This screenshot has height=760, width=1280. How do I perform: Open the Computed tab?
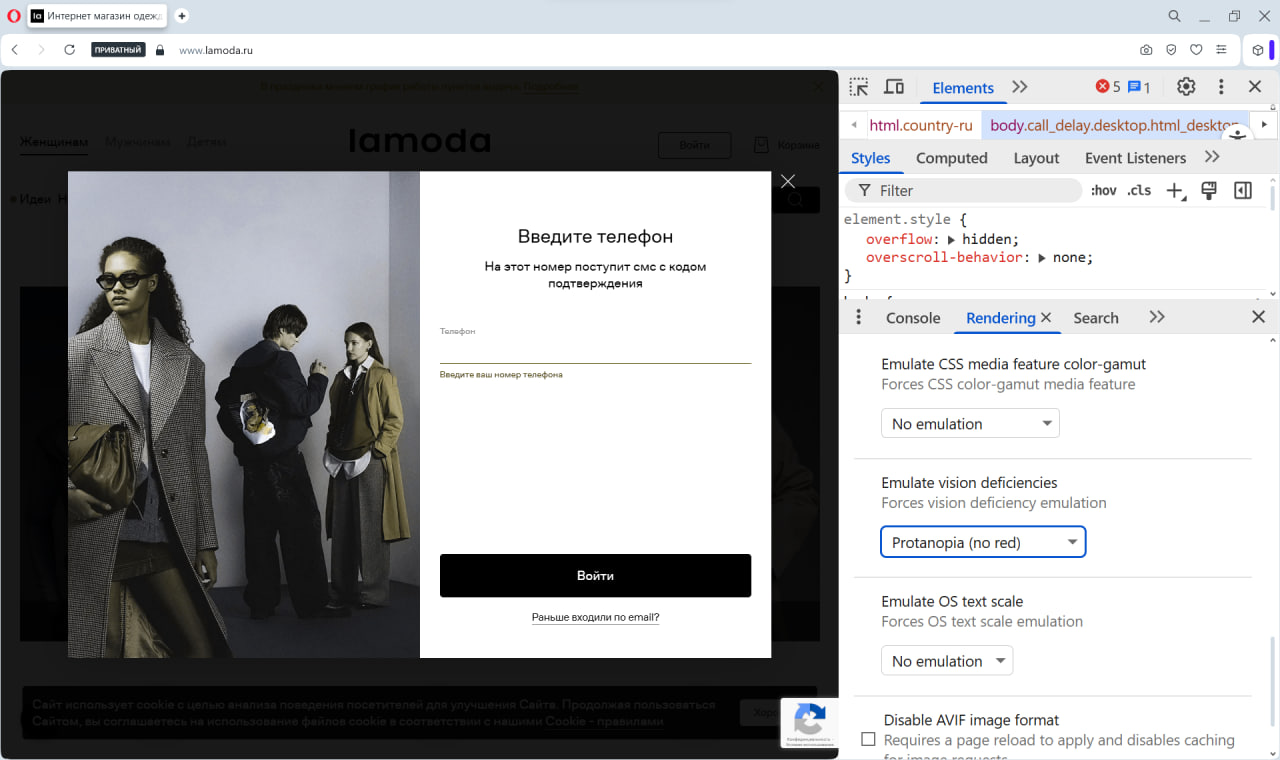point(952,158)
